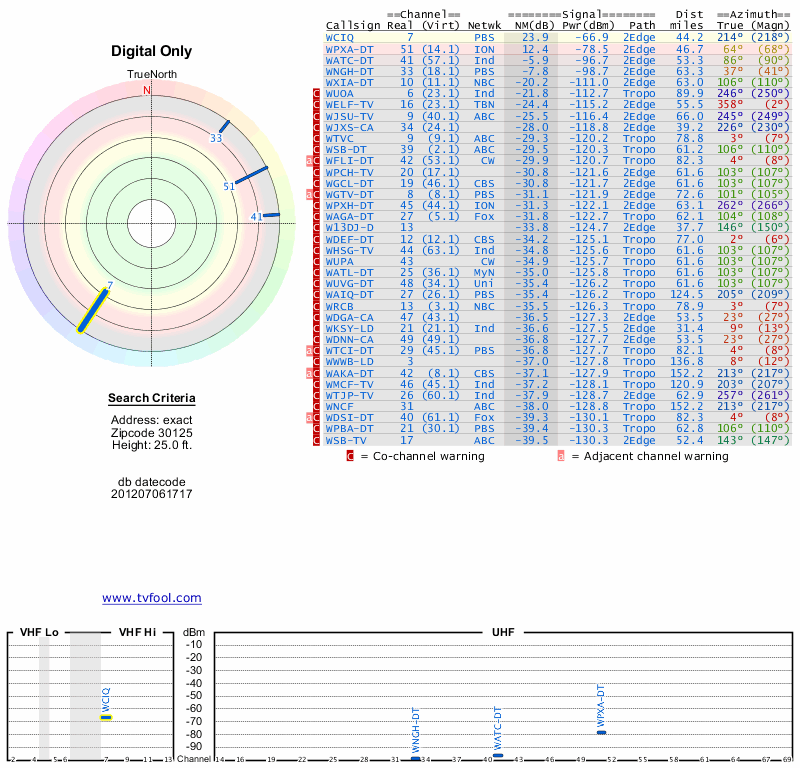This screenshot has width=800, height=768.
Task: Select the WATC-DT callsign row
Action: point(349,60)
